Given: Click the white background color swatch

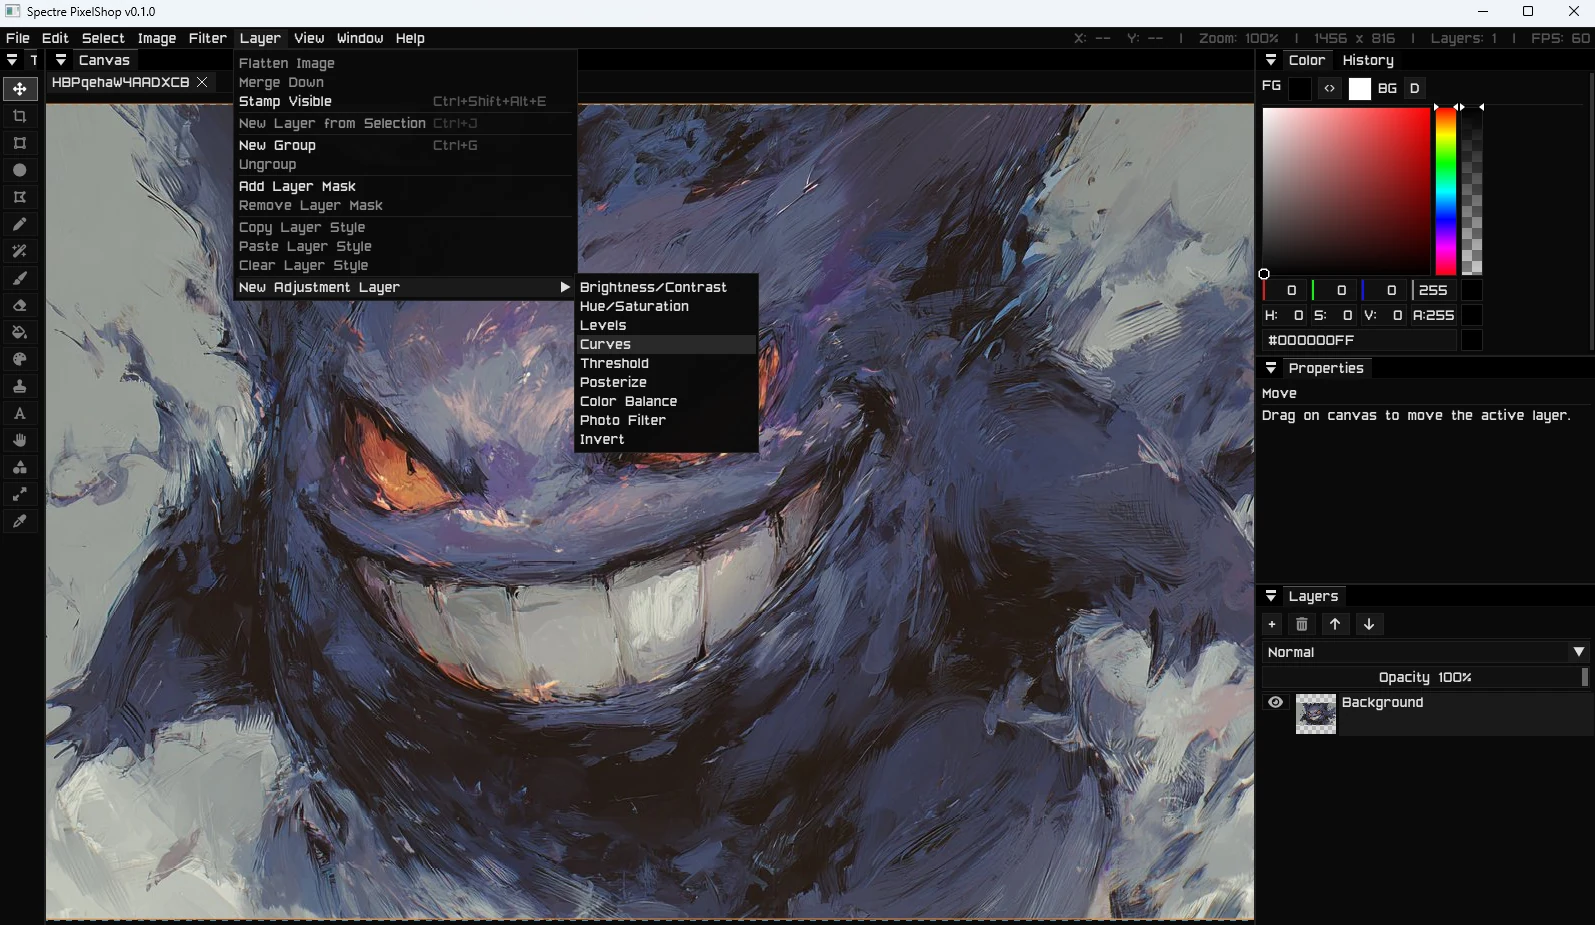Looking at the screenshot, I should 1359,88.
